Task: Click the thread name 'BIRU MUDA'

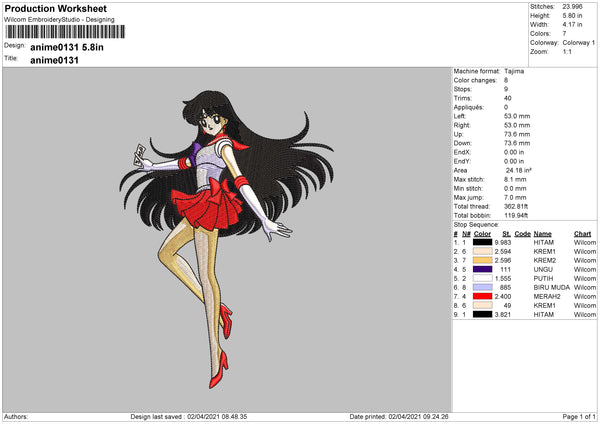Action: pyautogui.click(x=552, y=287)
